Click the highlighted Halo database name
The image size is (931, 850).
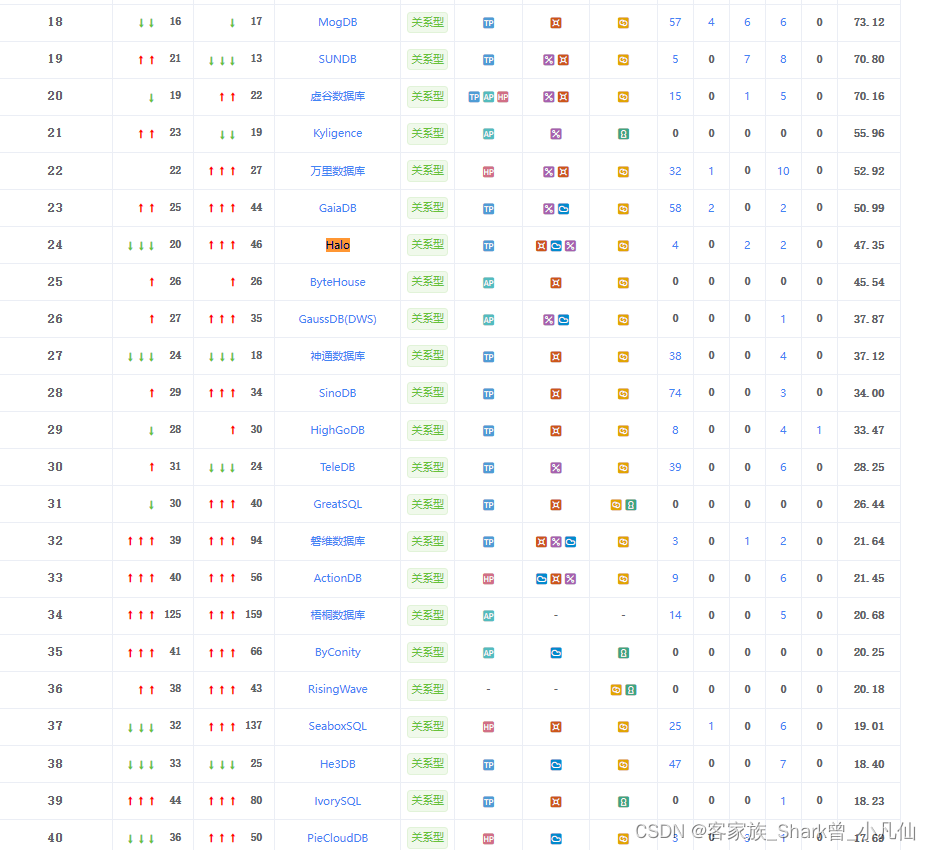coord(338,245)
